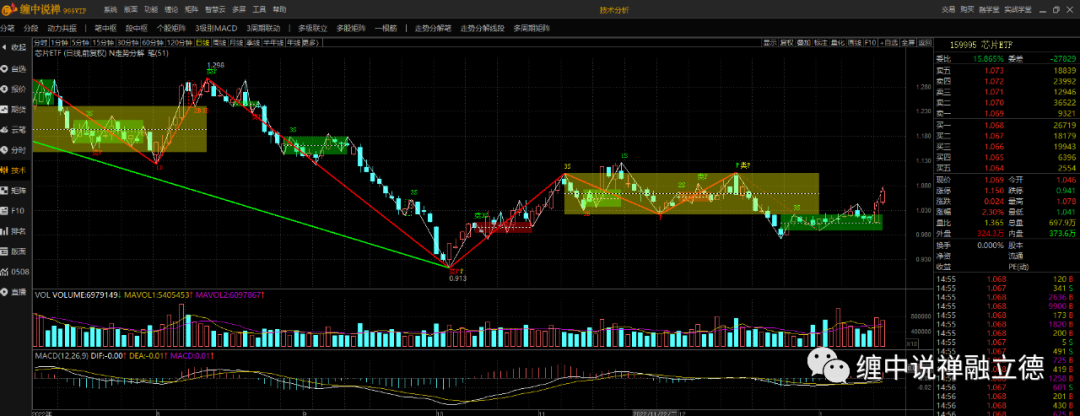
Task: Select the 多级联立 toolbar item
Action: pyautogui.click(x=313, y=28)
